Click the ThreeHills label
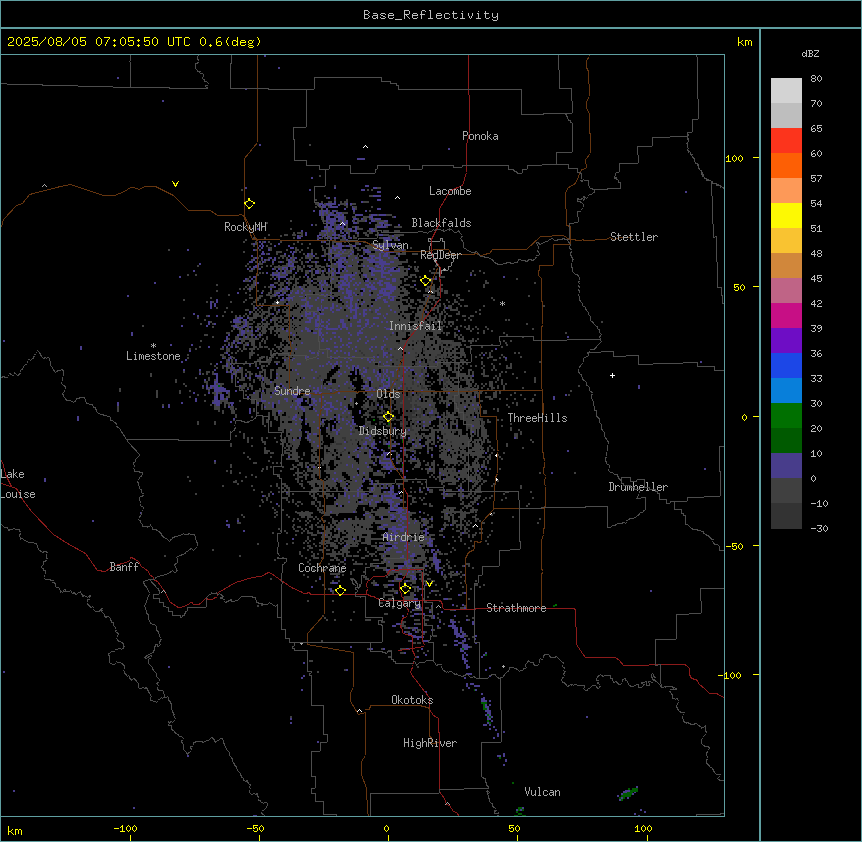Viewport: 862px width, 842px height. click(x=537, y=418)
